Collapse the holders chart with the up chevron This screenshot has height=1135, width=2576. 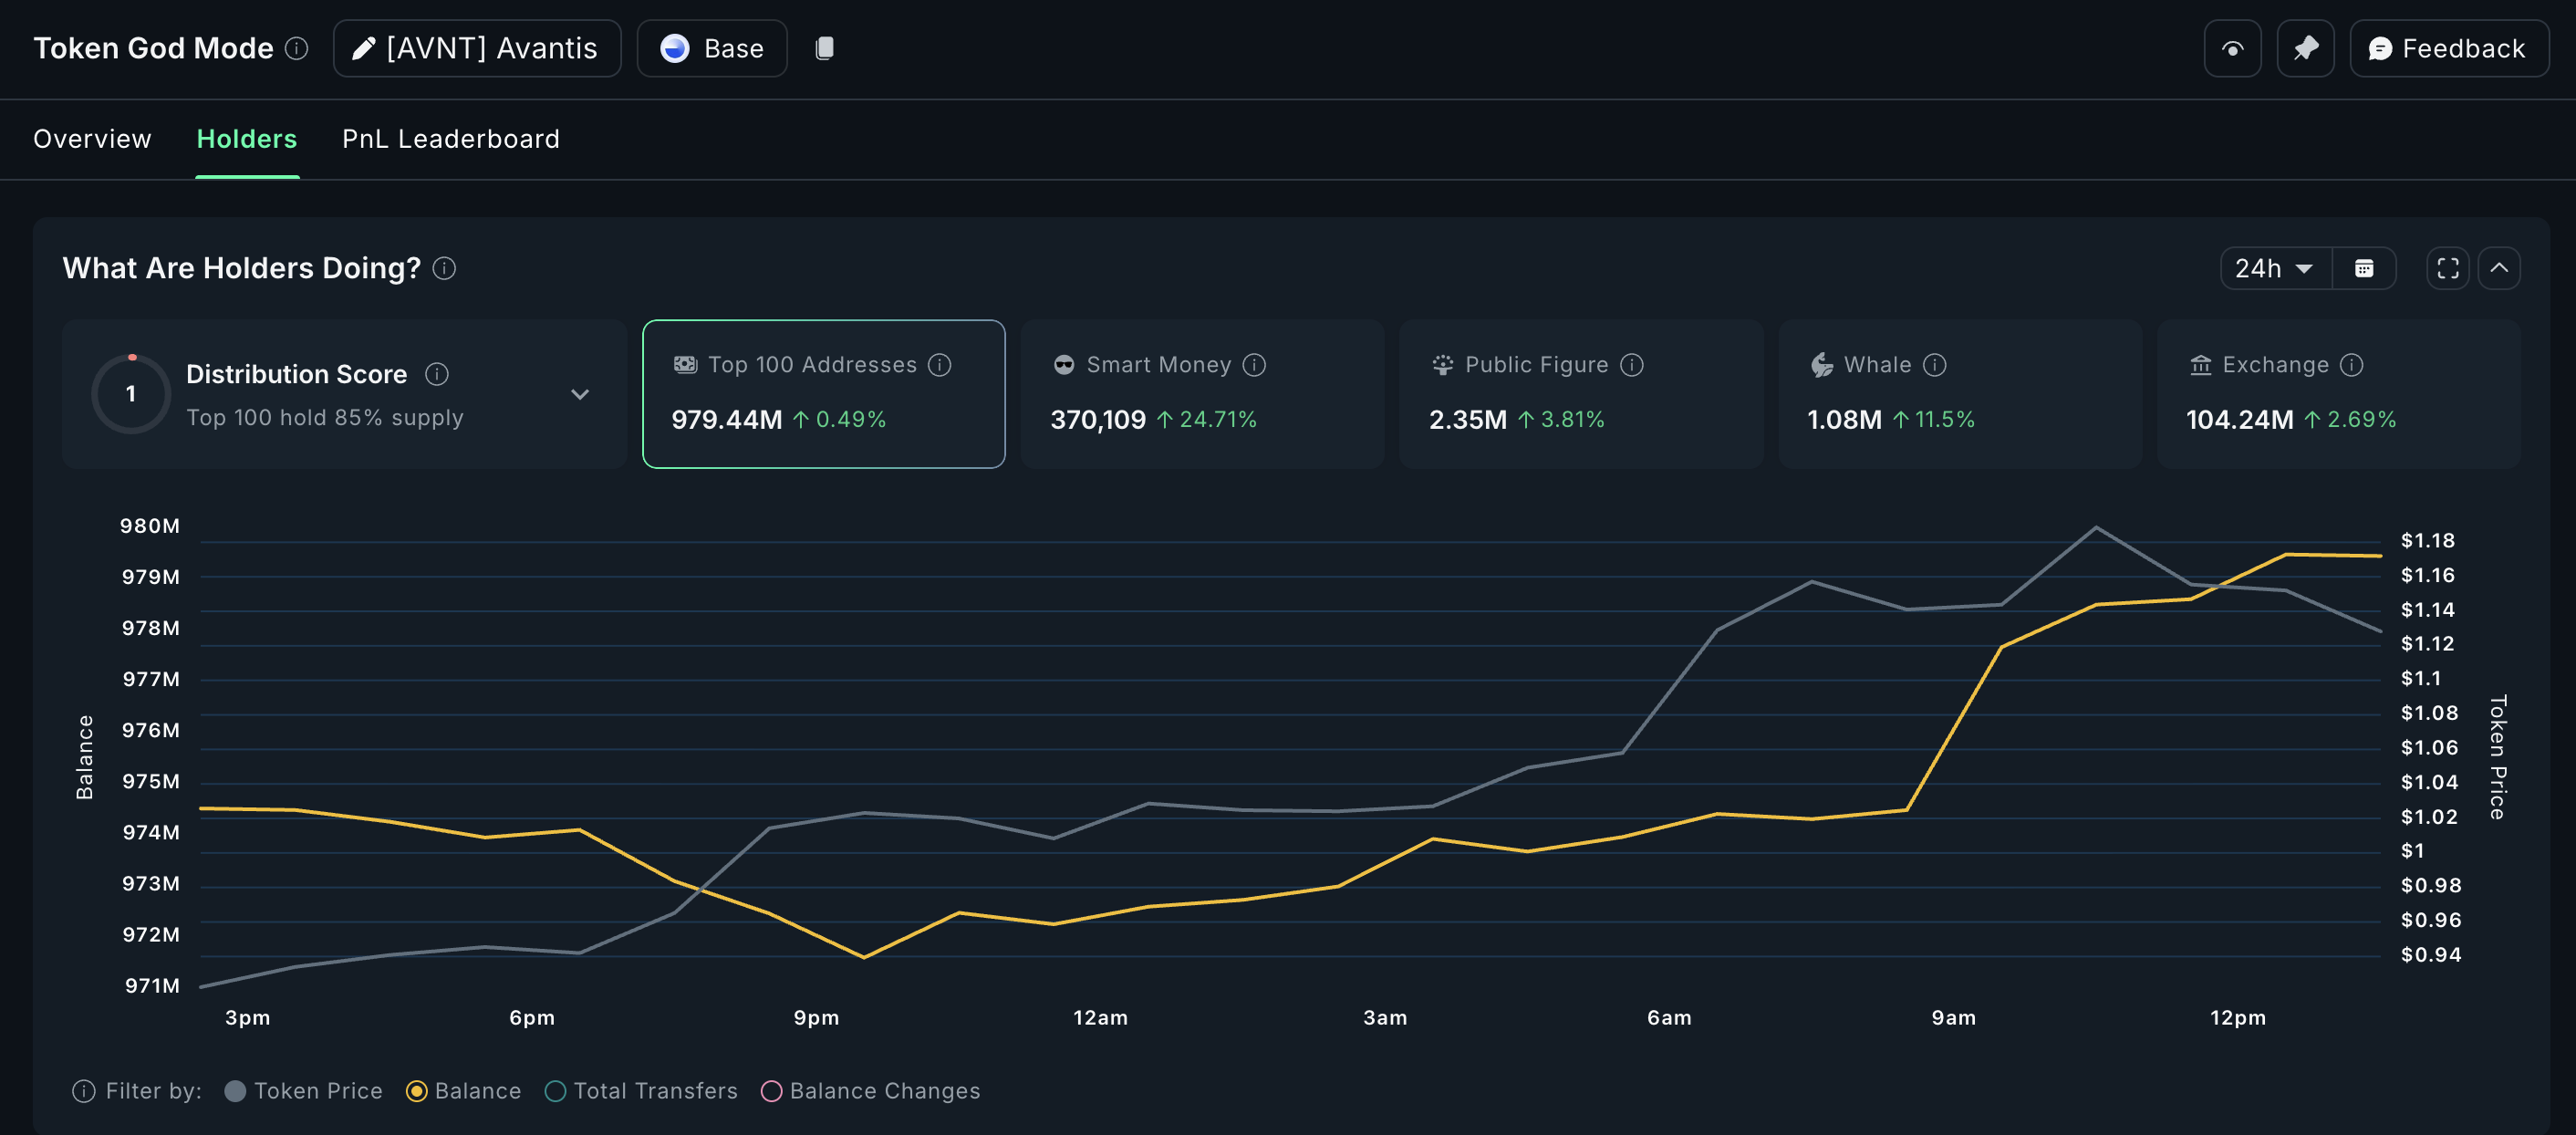(2499, 268)
